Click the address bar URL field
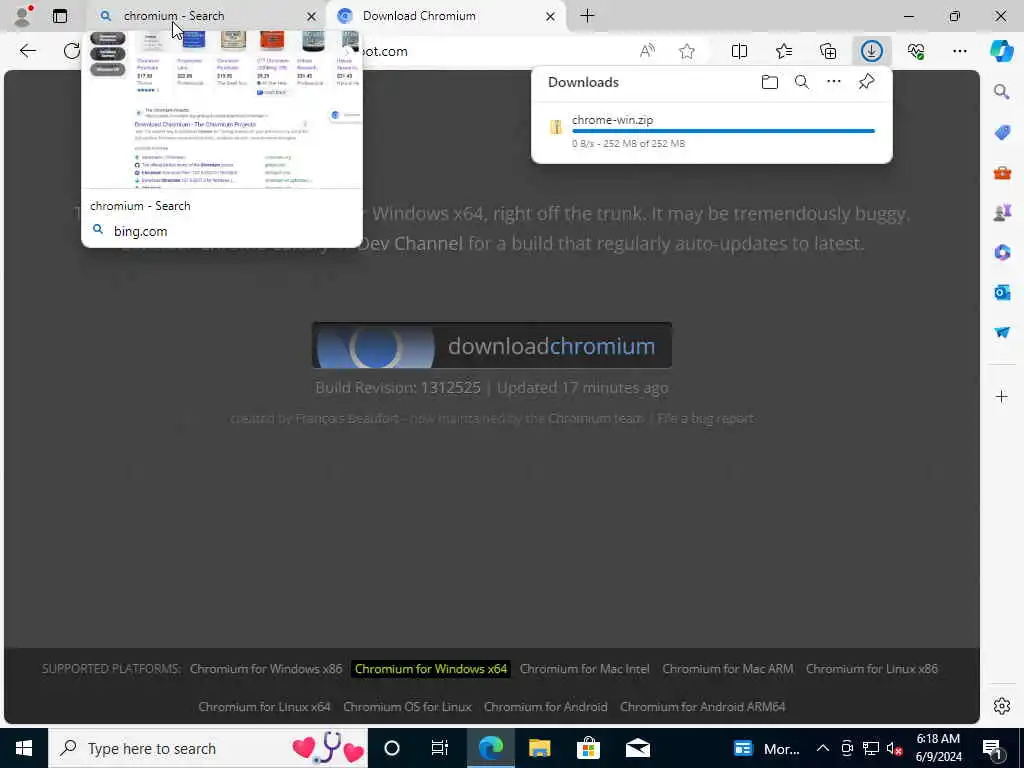 496,51
